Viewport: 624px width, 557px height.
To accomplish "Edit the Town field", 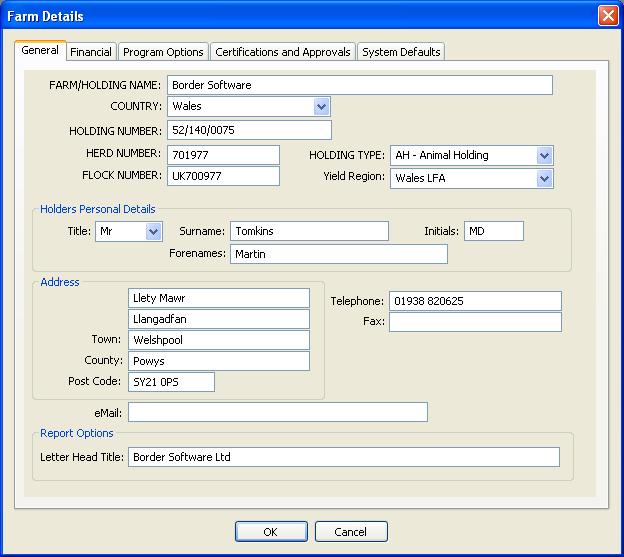I will coord(219,340).
